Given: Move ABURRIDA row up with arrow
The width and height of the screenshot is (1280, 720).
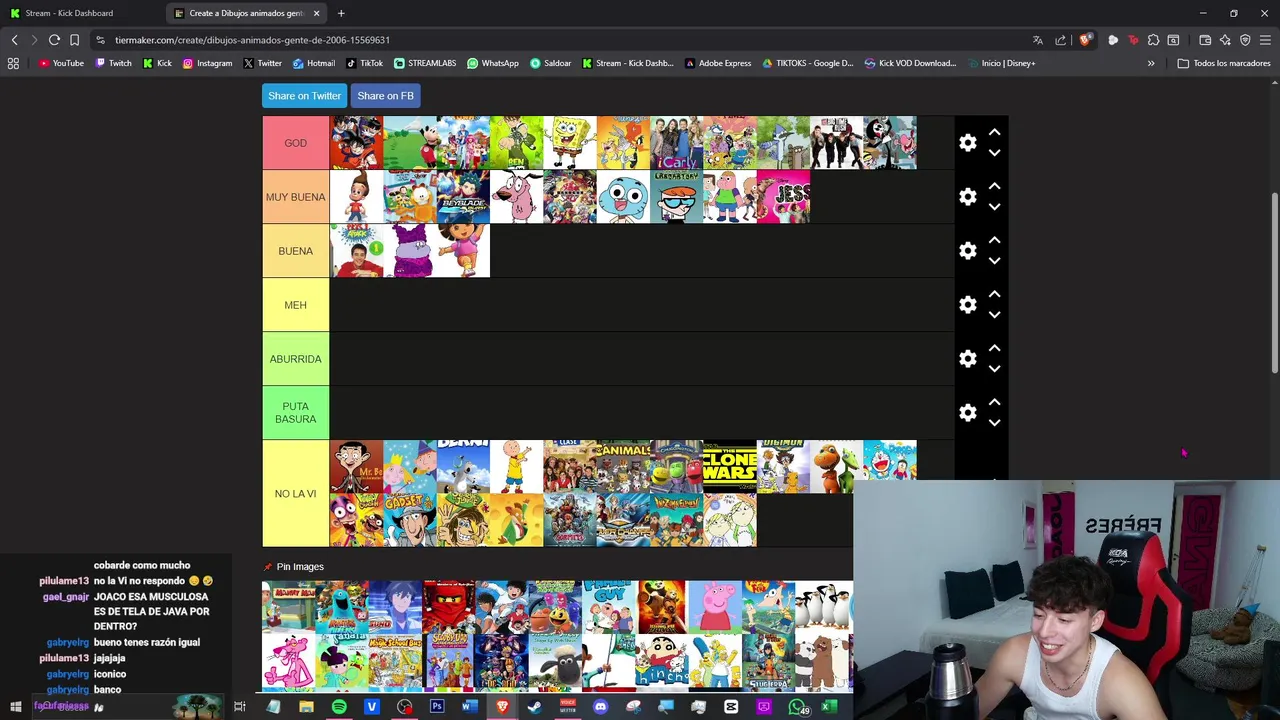Looking at the screenshot, I should coord(994,348).
